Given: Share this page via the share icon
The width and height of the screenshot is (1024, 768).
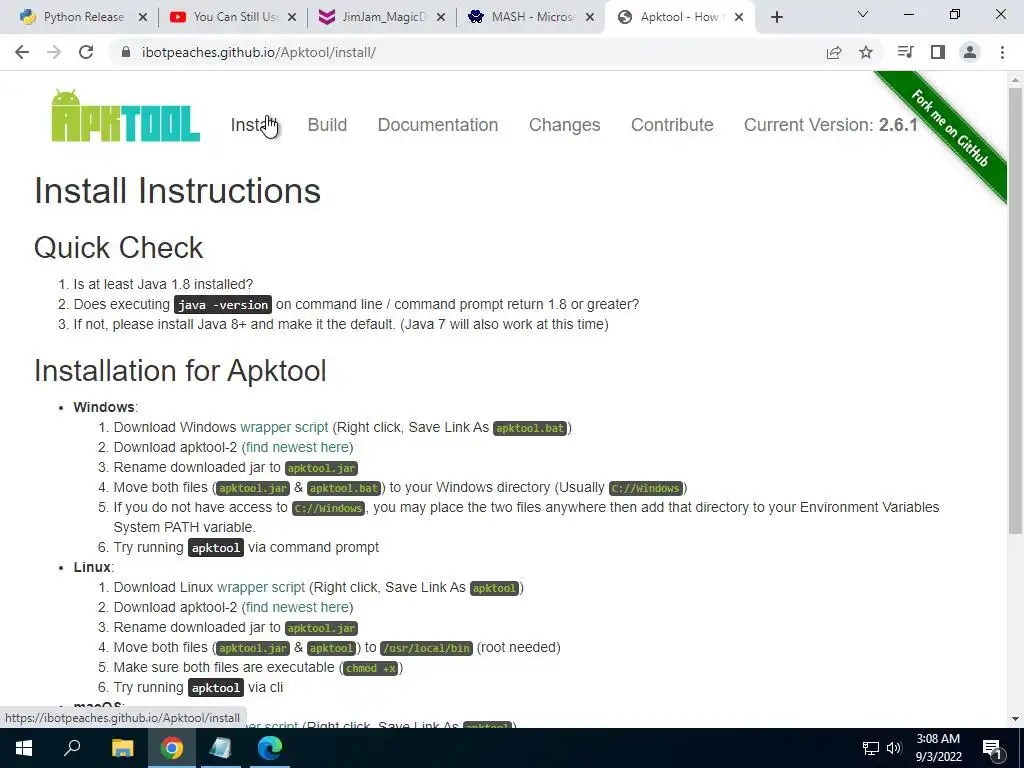Looking at the screenshot, I should point(833,52).
